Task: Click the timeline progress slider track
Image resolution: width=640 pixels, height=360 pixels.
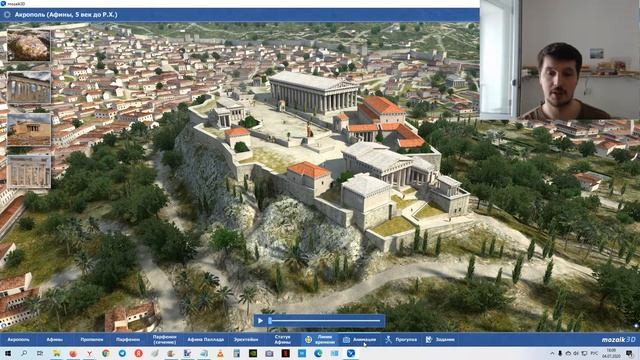Action: 325,321
